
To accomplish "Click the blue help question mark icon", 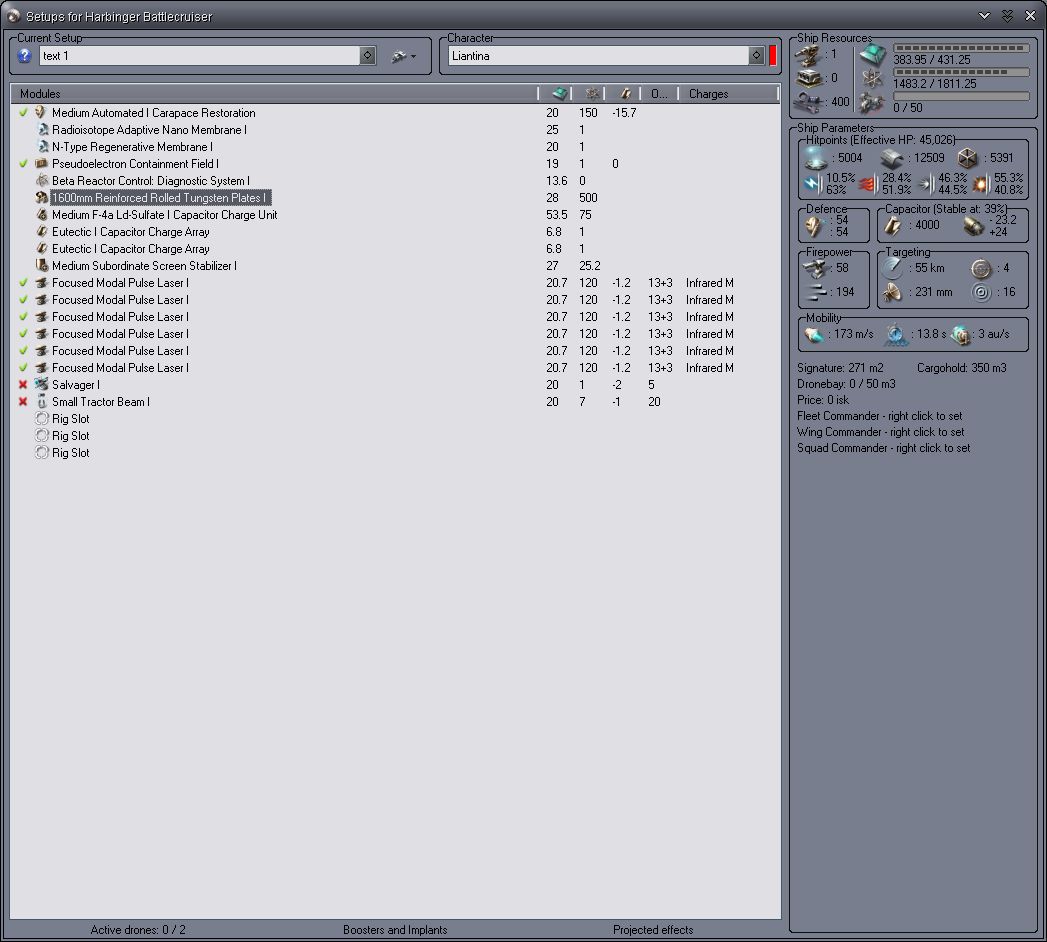I will click(x=24, y=55).
